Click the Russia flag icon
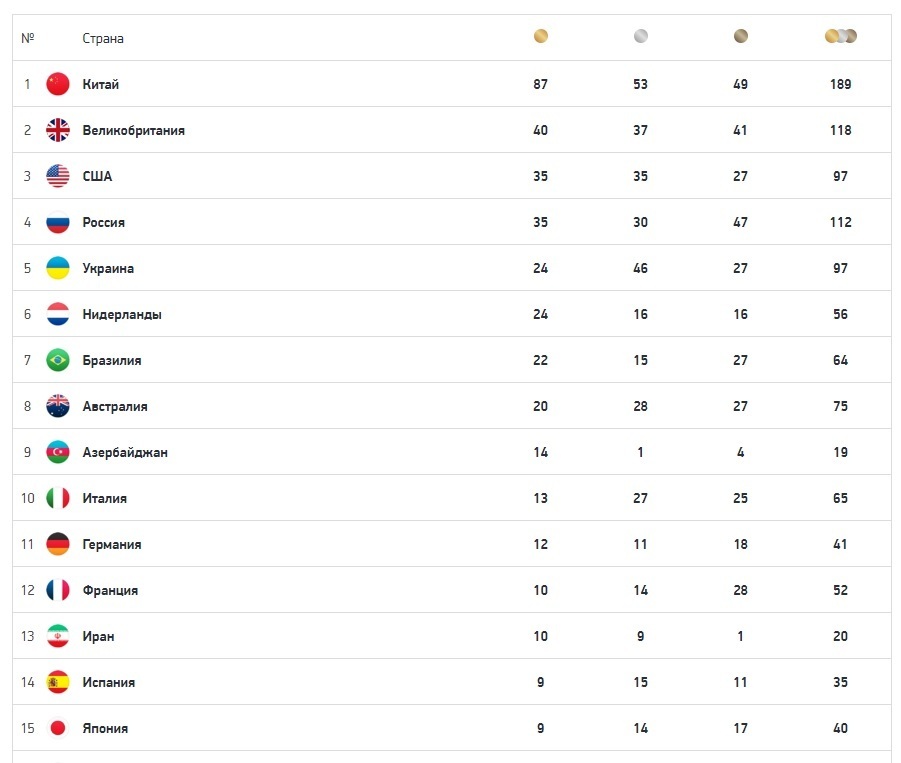The width and height of the screenshot is (901, 763). [x=58, y=222]
